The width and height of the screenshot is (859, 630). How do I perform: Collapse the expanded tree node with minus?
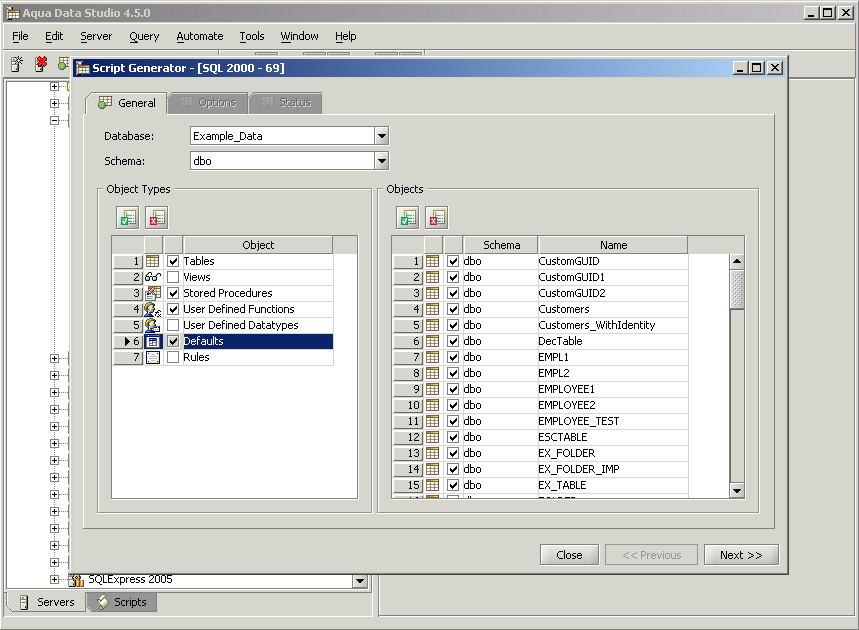coord(54,121)
